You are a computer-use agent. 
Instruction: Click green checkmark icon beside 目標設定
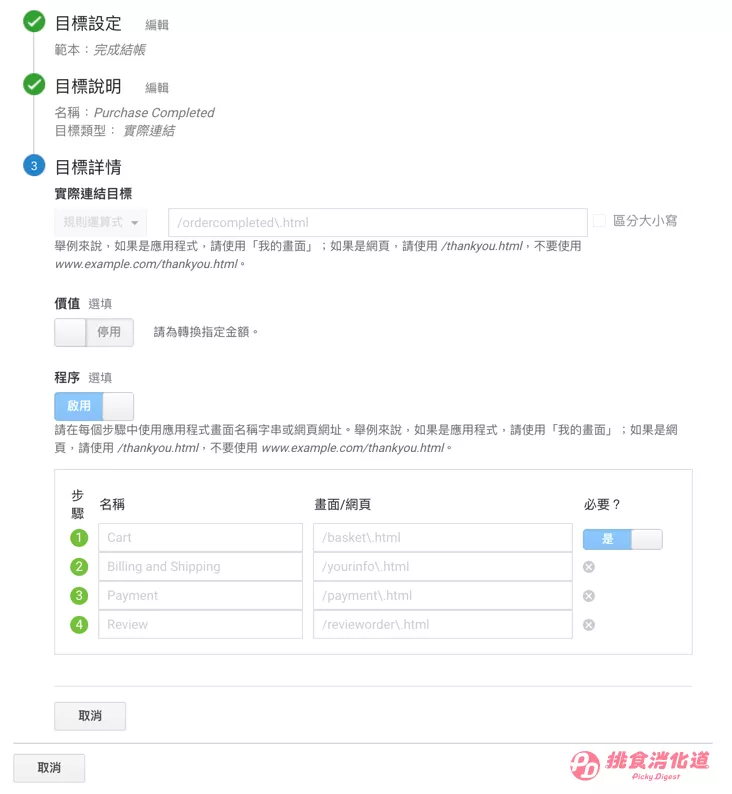34,21
